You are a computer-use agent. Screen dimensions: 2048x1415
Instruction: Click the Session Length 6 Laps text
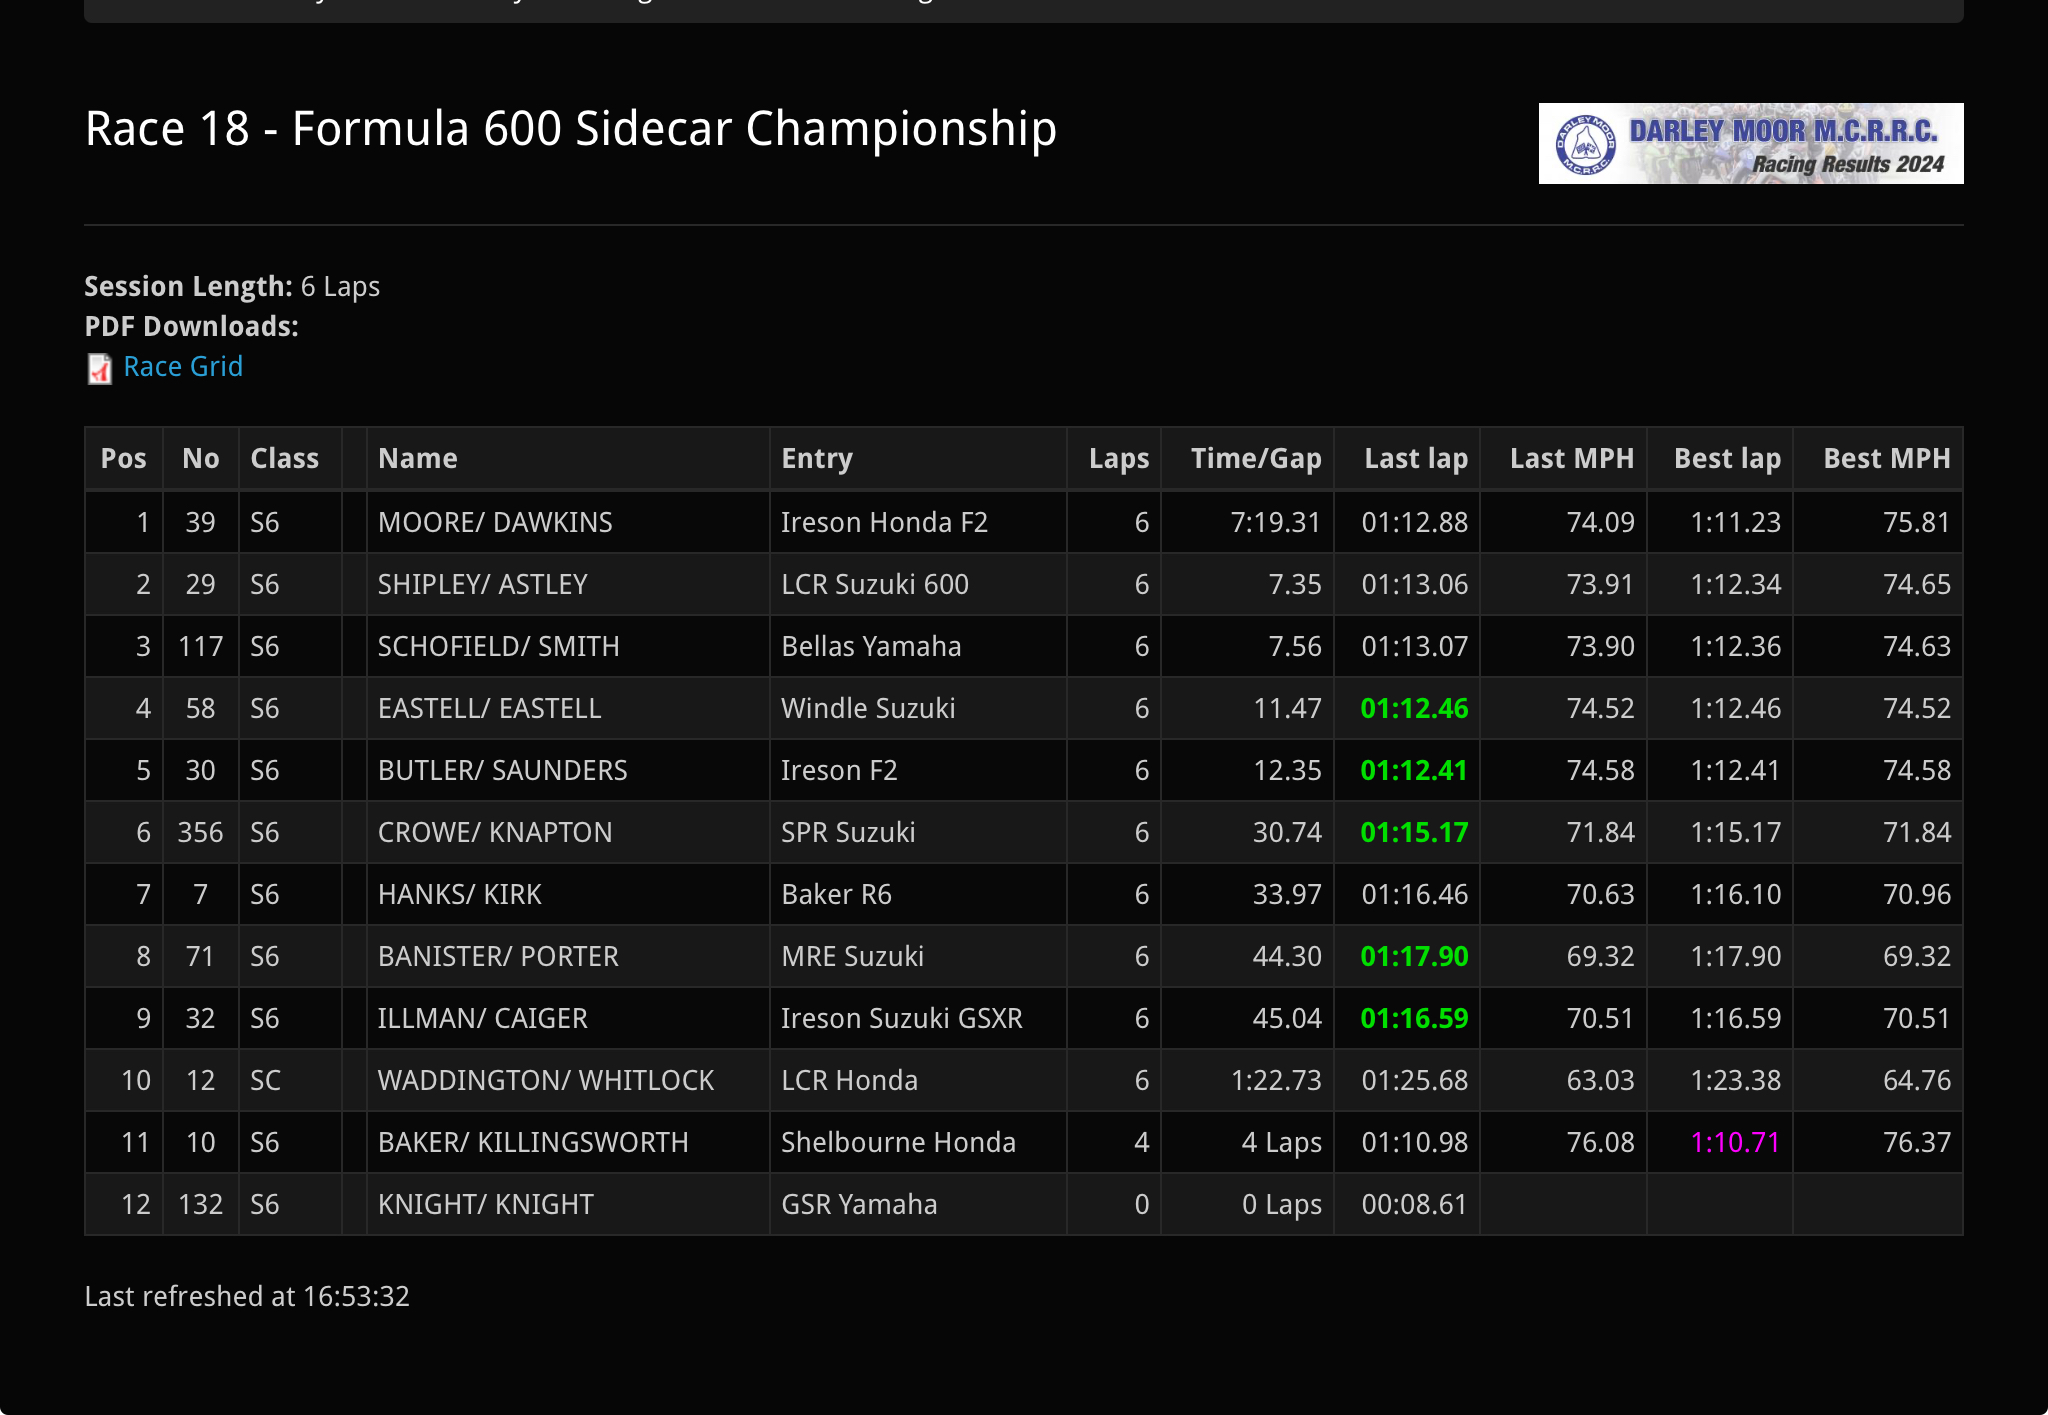click(x=232, y=287)
